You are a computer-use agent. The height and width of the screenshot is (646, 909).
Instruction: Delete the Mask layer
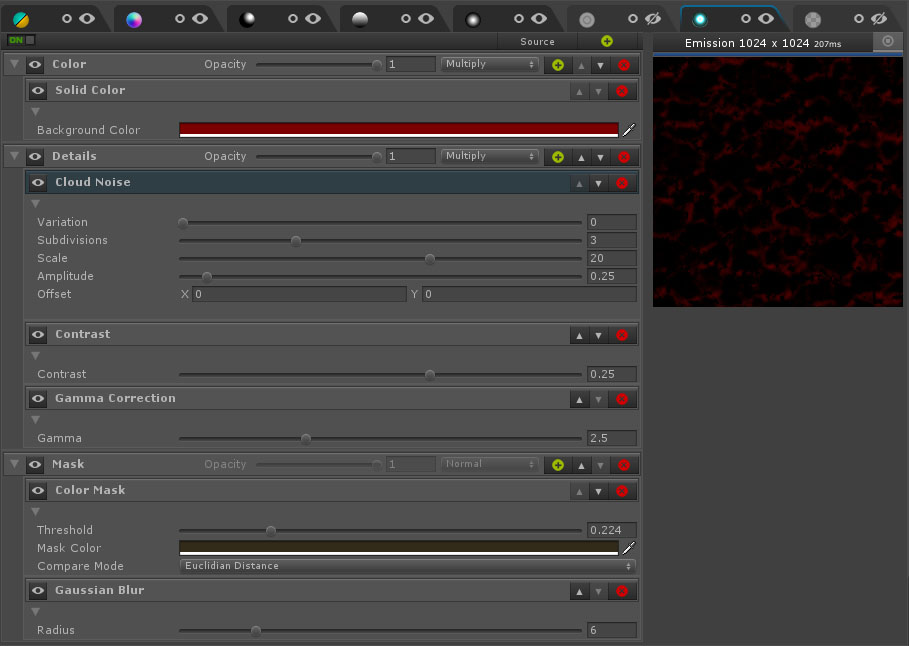pyautogui.click(x=624, y=465)
